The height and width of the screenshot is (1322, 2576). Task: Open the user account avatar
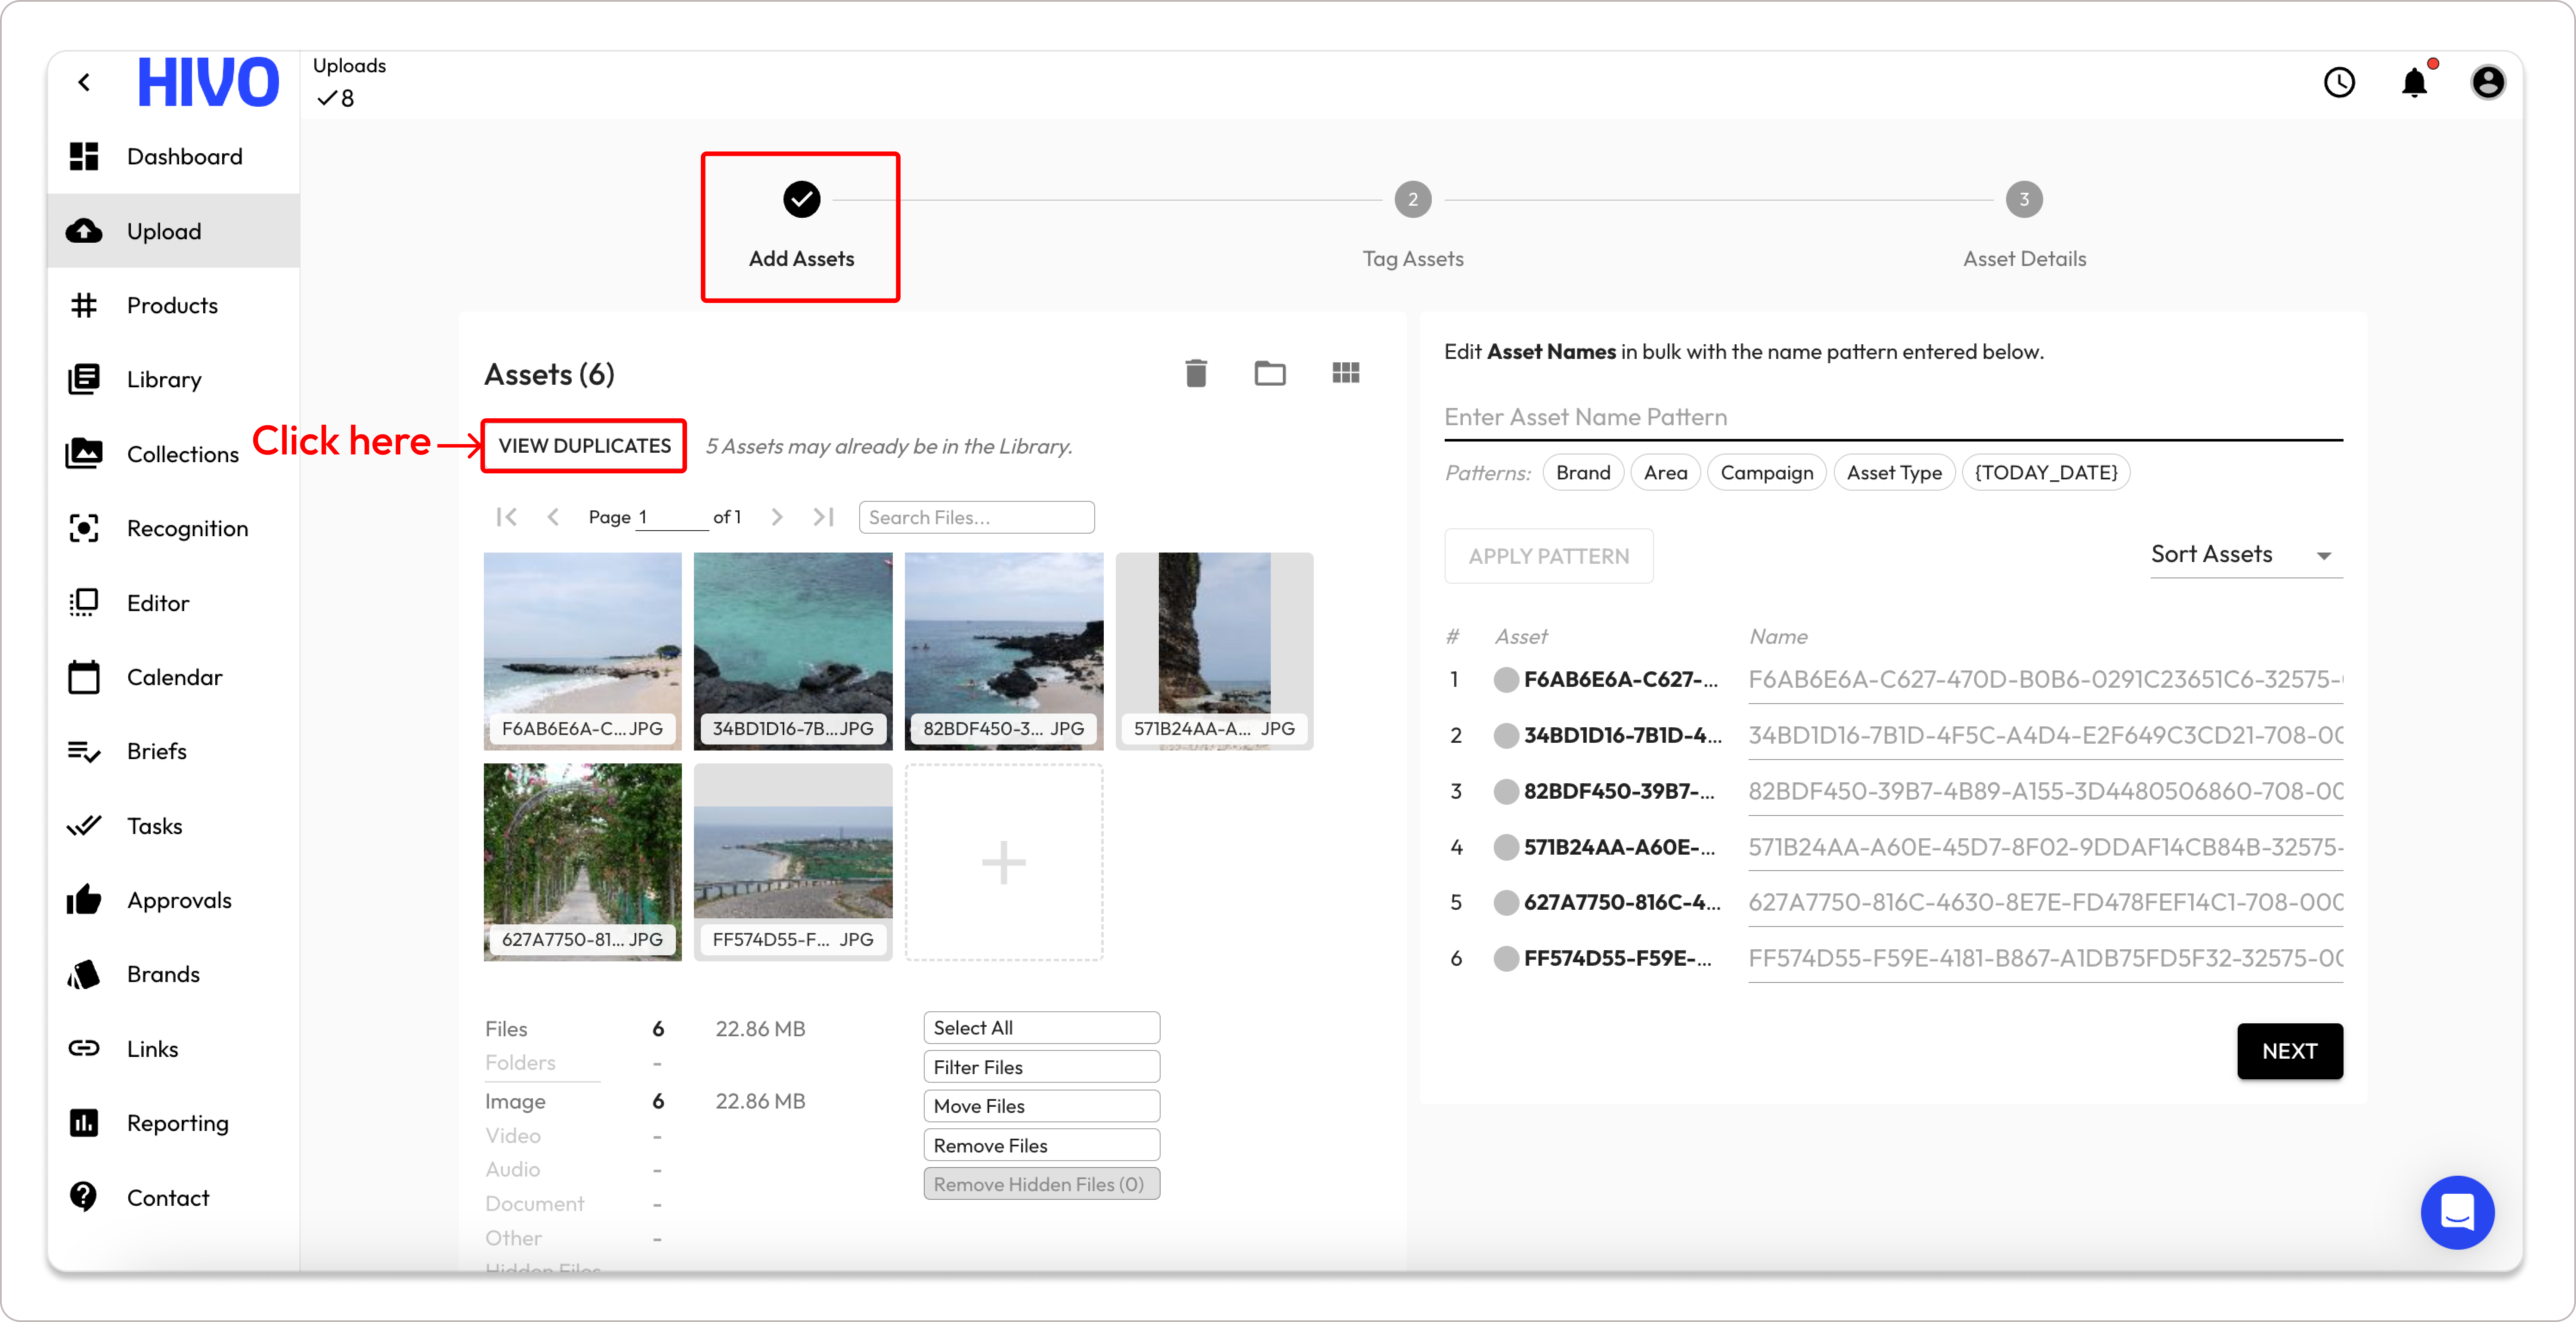pos(2488,82)
